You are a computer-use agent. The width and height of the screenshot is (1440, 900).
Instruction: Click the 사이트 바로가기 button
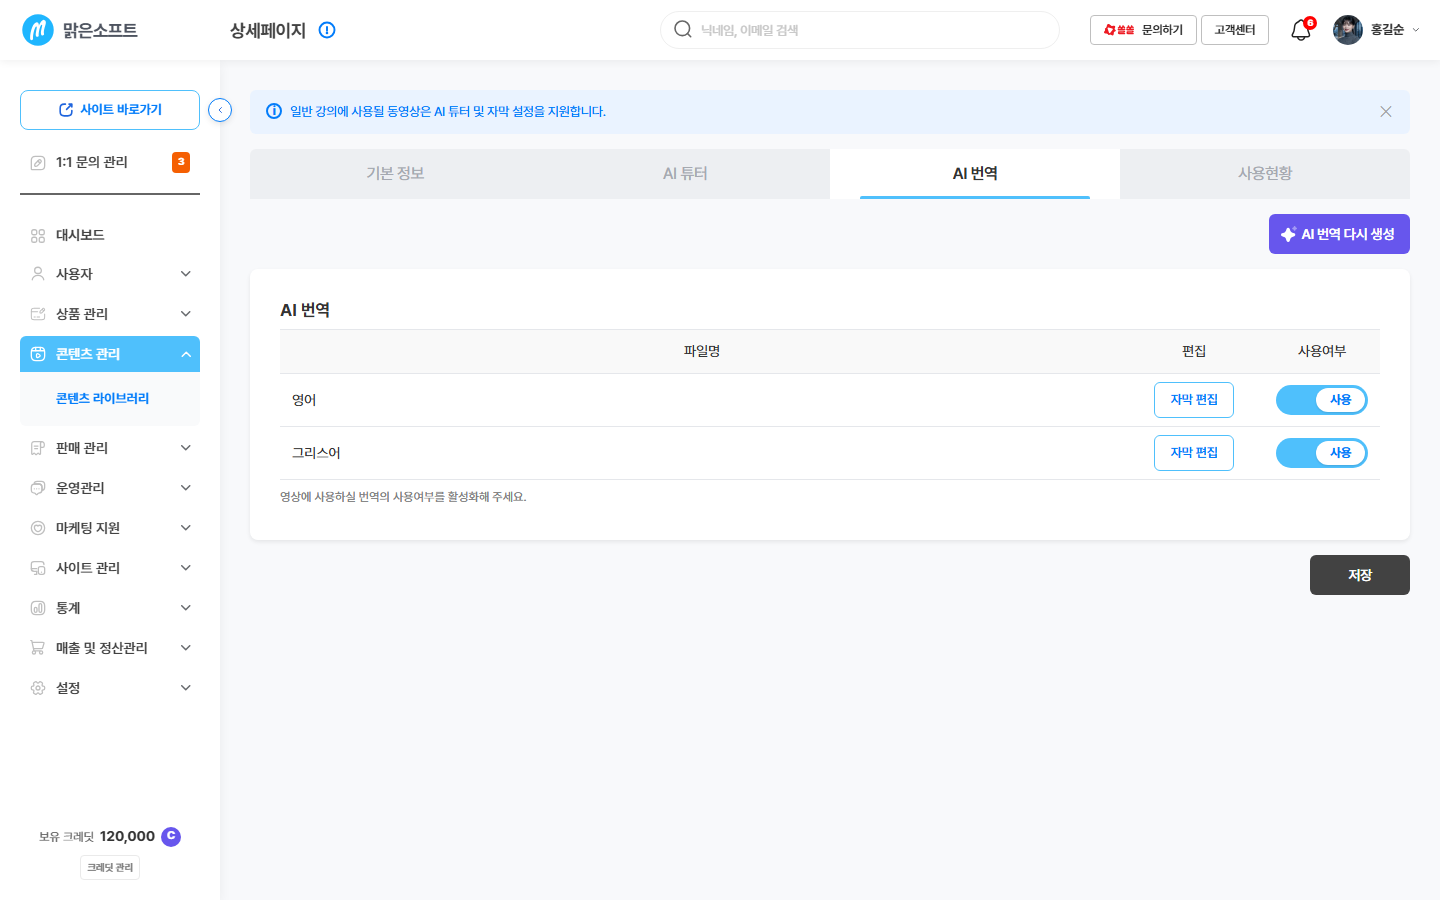click(110, 110)
